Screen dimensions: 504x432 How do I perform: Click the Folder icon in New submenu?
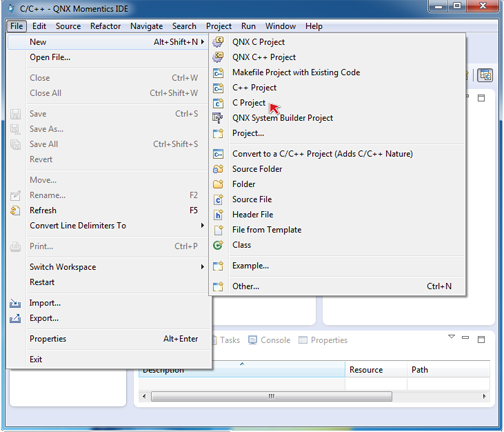tap(218, 184)
